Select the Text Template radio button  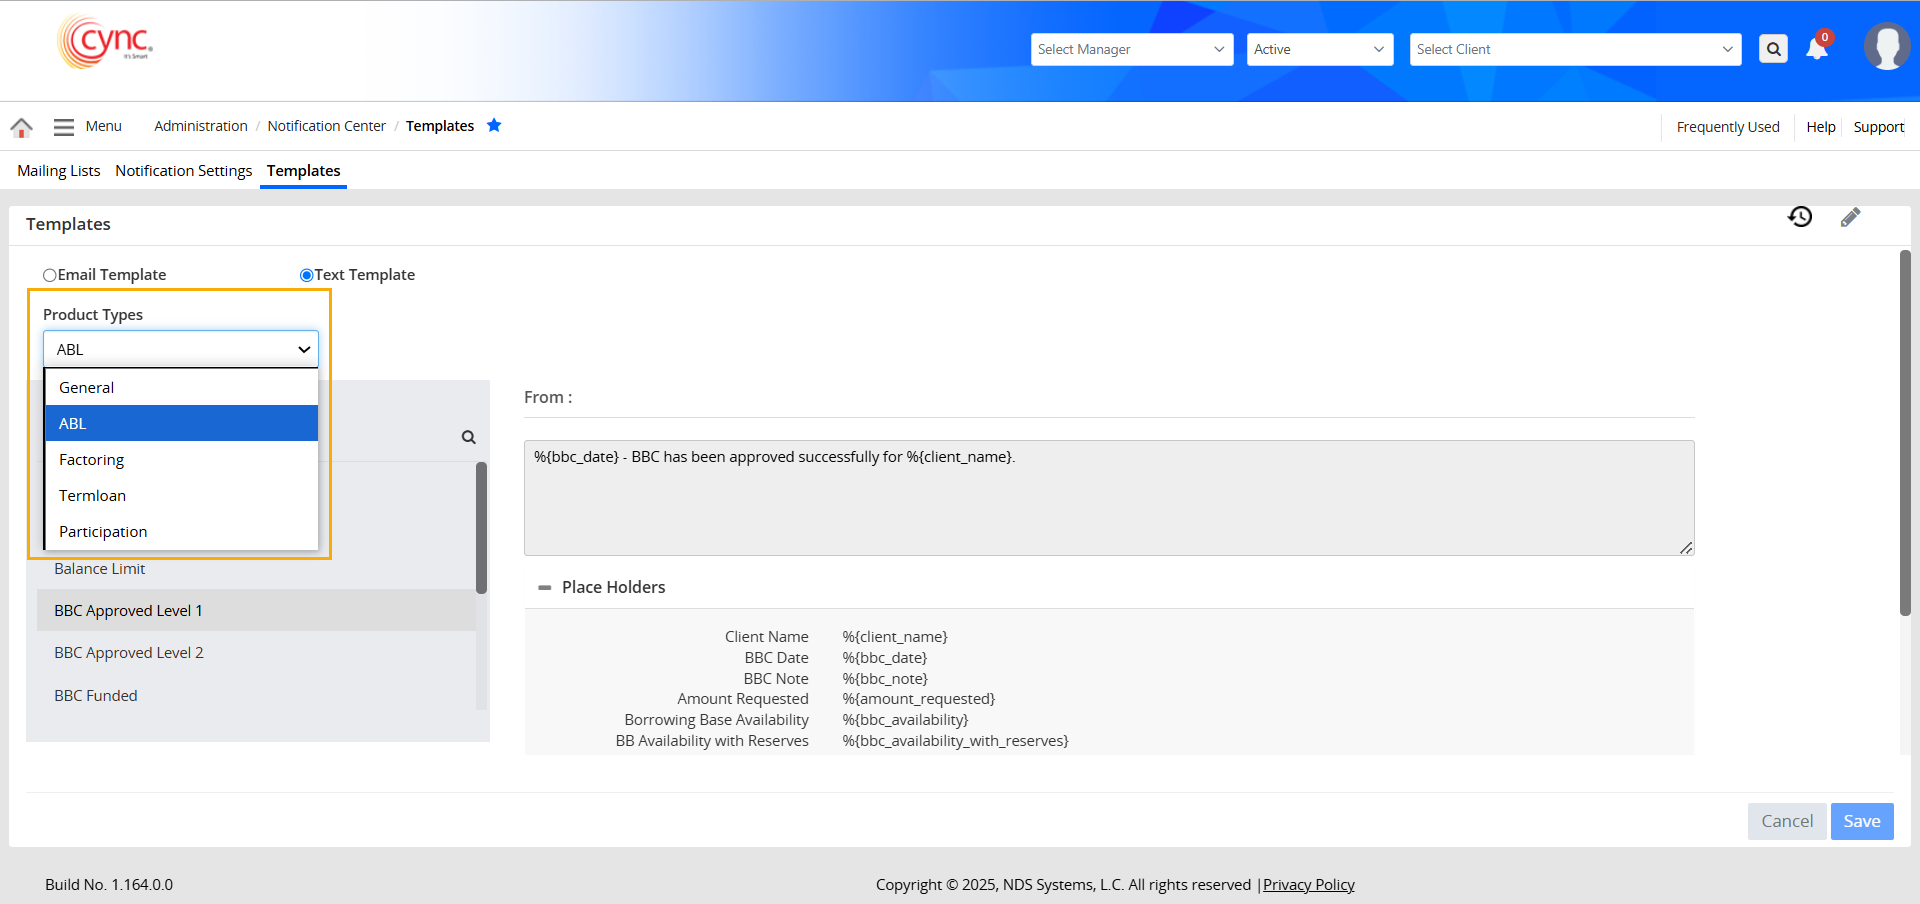(306, 275)
